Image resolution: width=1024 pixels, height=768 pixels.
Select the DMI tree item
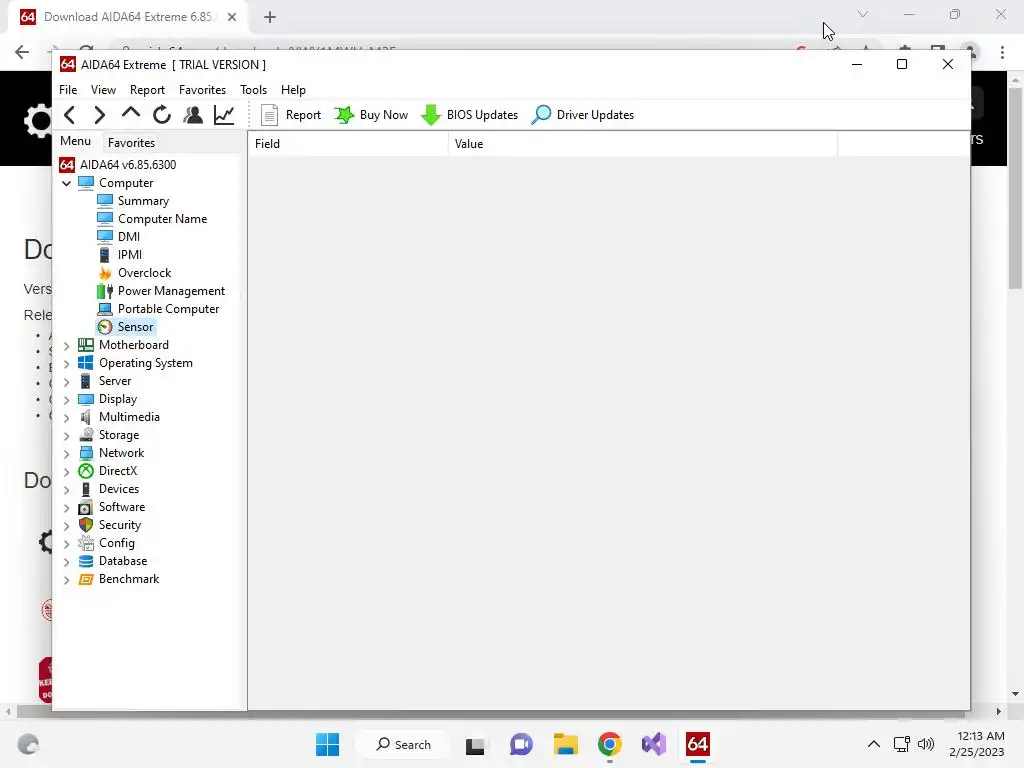[119, 236]
